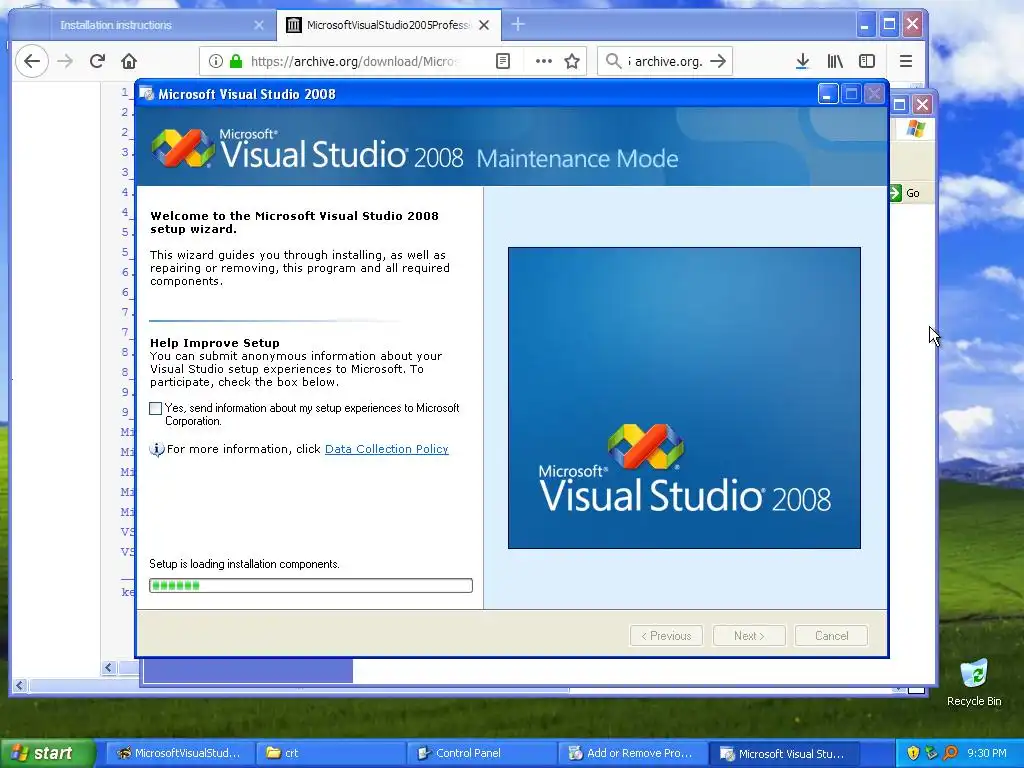Image resolution: width=1024 pixels, height=768 pixels.
Task: Open Firefox library icon
Action: [x=835, y=61]
